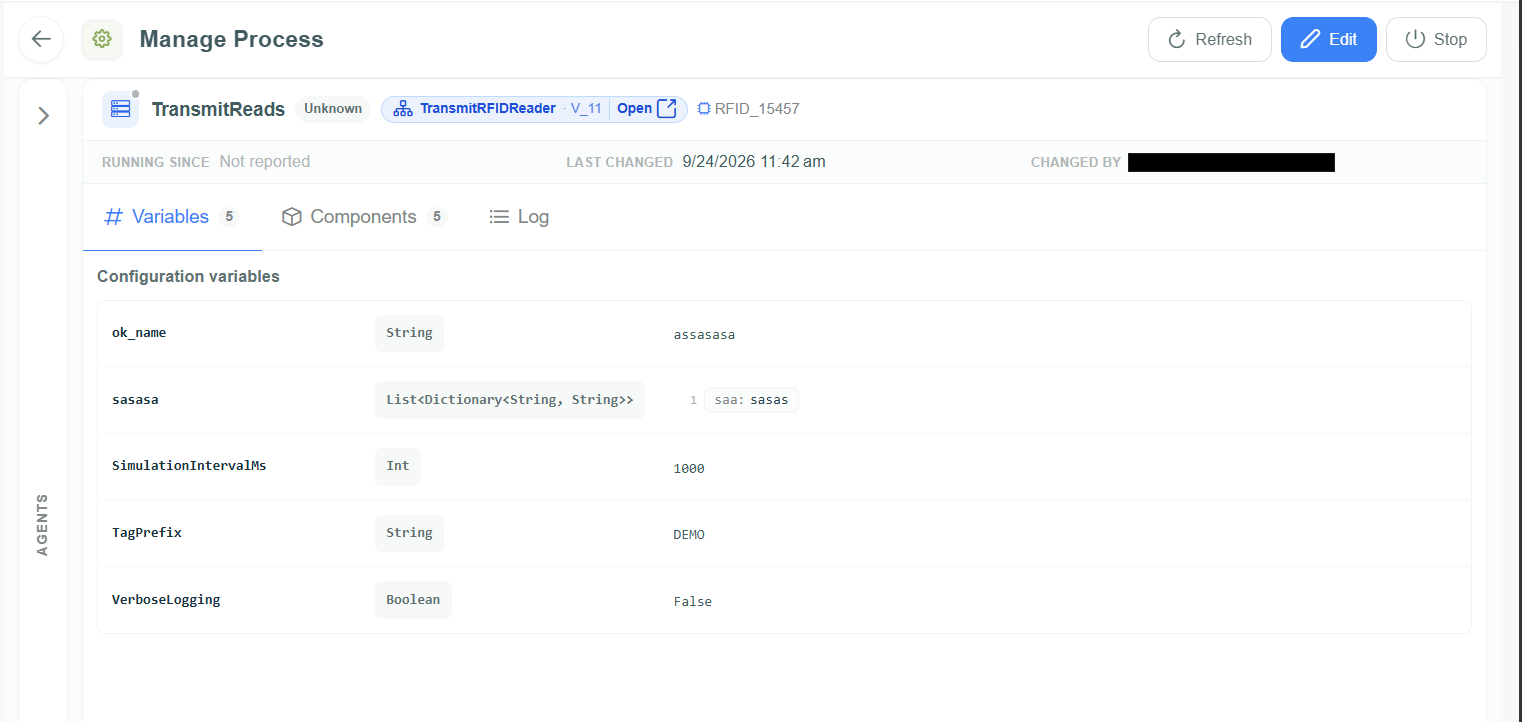
Task: Switch to the Variables tab
Action: coord(172,217)
